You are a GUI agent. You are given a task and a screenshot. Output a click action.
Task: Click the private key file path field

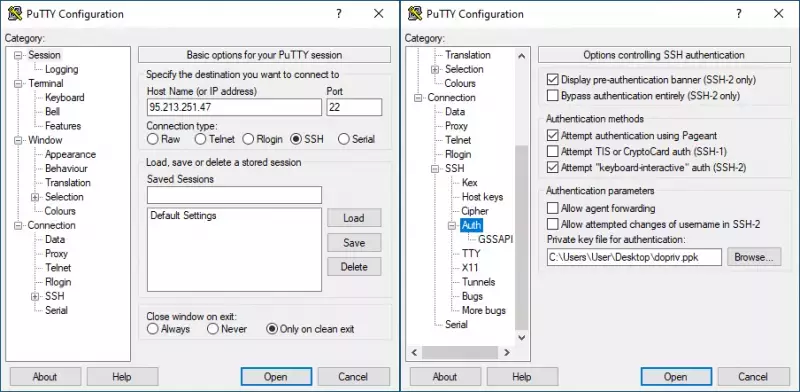[x=634, y=257]
